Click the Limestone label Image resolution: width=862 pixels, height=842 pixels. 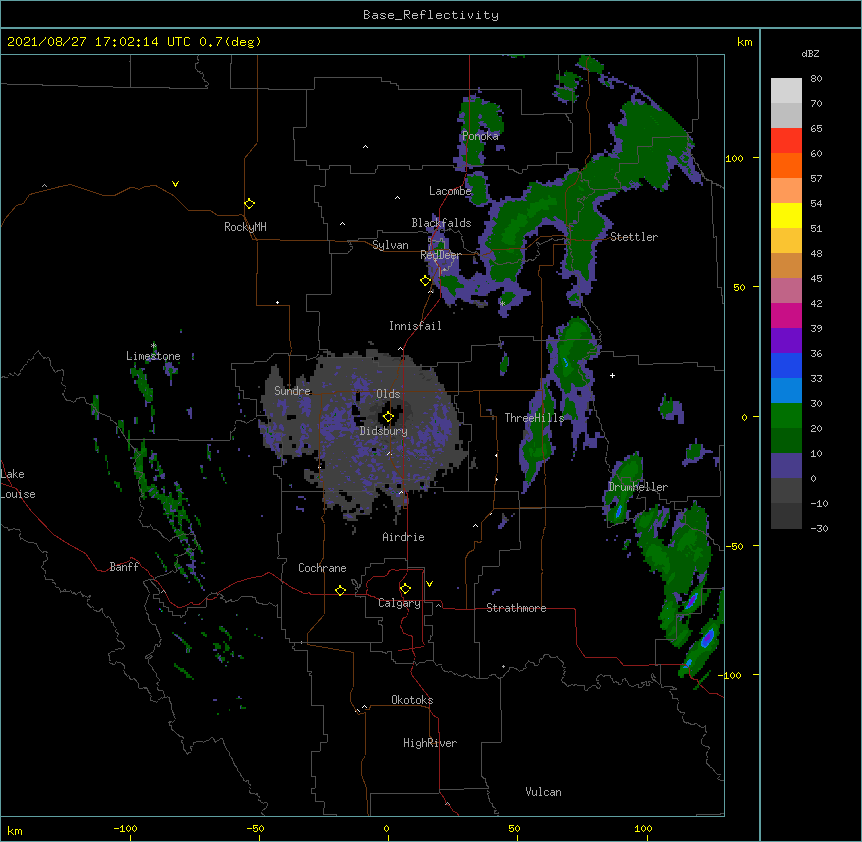(153, 356)
